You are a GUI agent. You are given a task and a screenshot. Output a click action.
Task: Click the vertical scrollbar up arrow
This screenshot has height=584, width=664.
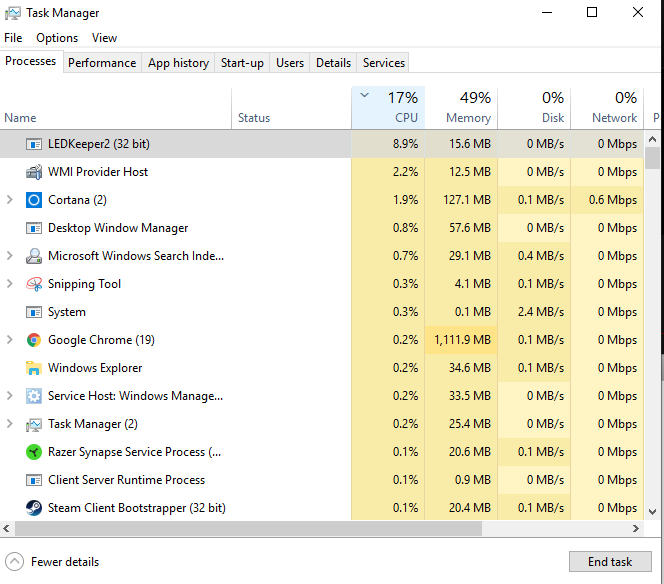(653, 139)
